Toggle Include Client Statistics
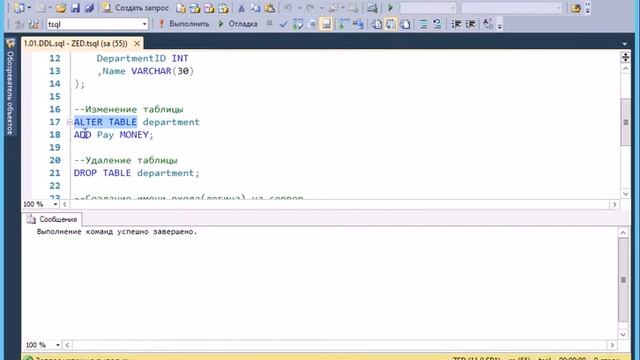Screen dimensions: 640x360 [358, 24]
